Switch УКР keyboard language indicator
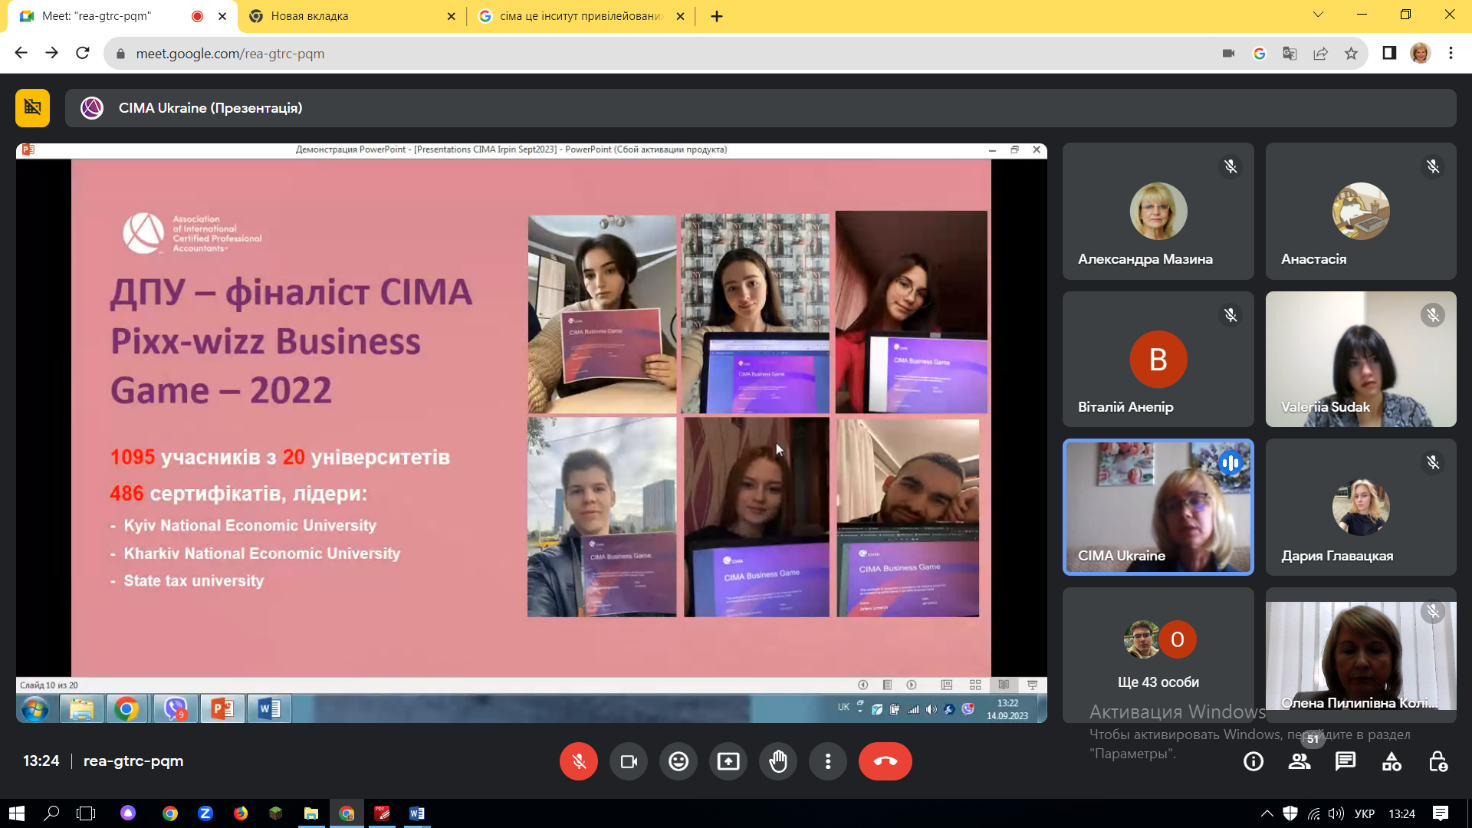This screenshot has height=828, width=1472. click(x=1364, y=813)
